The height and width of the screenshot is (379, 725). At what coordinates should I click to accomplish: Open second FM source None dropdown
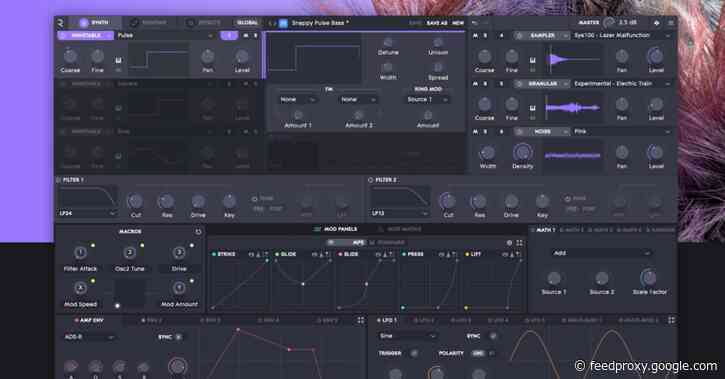pyautogui.click(x=358, y=99)
